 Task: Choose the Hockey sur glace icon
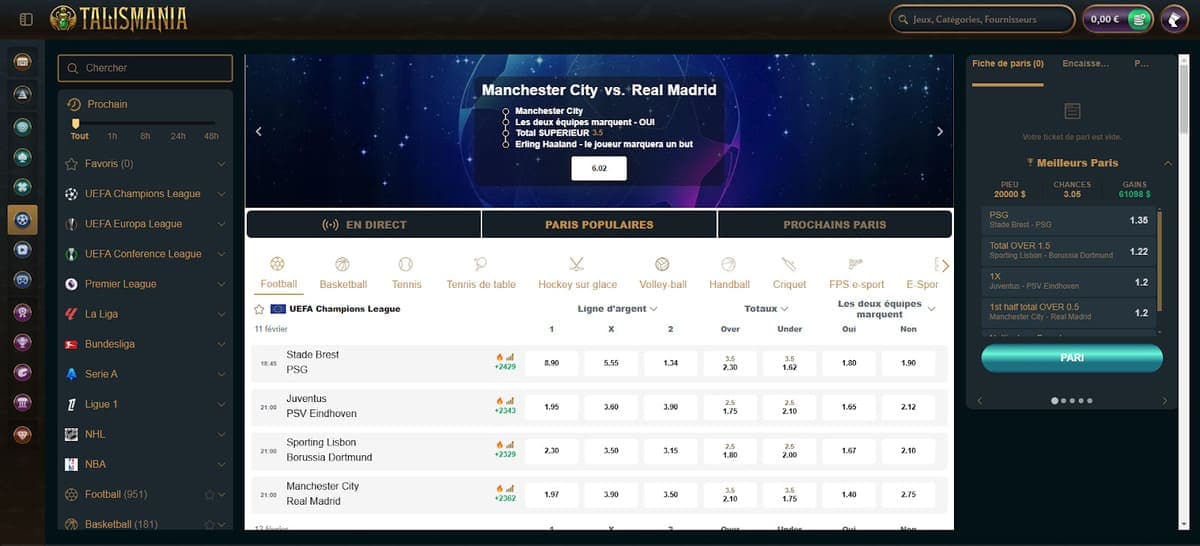point(577,265)
